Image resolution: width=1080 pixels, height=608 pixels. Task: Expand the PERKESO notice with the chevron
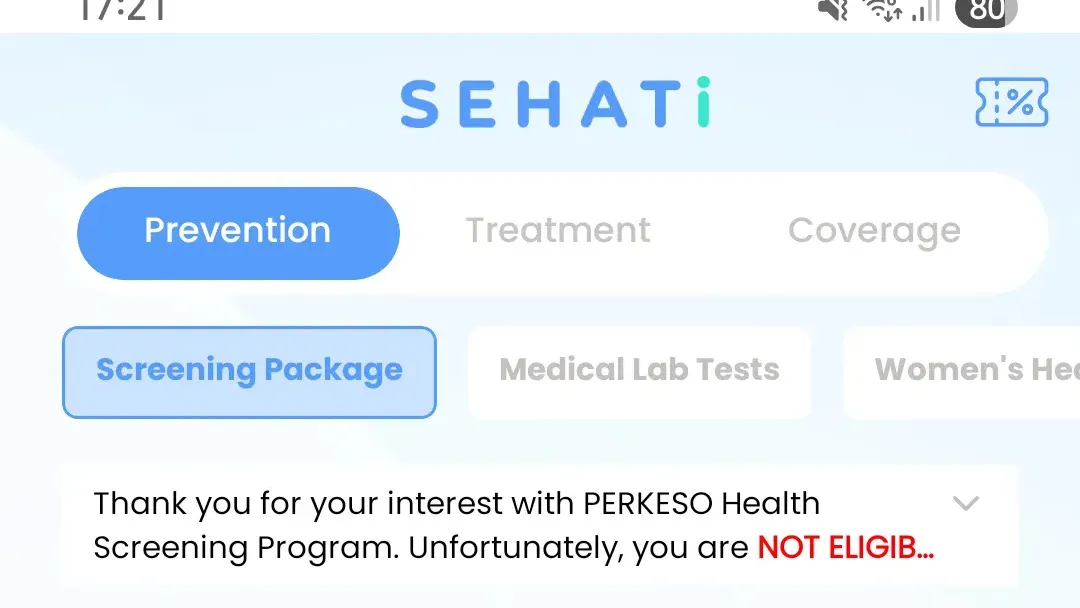(x=965, y=504)
